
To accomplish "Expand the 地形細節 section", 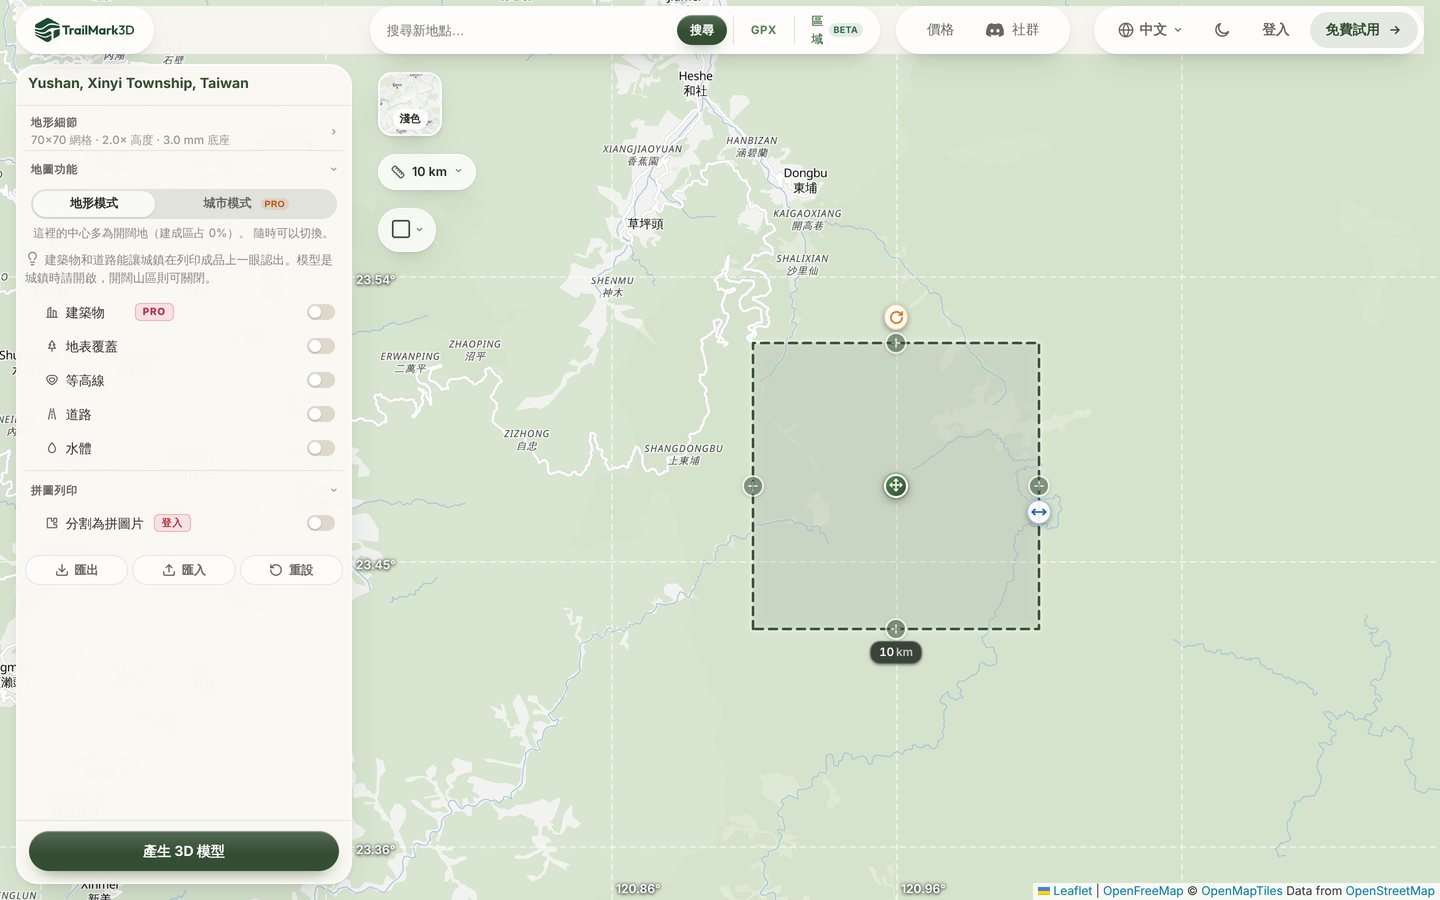I will point(184,131).
